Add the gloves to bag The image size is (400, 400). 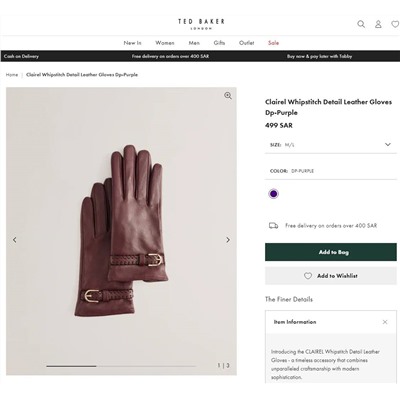pyautogui.click(x=331, y=252)
